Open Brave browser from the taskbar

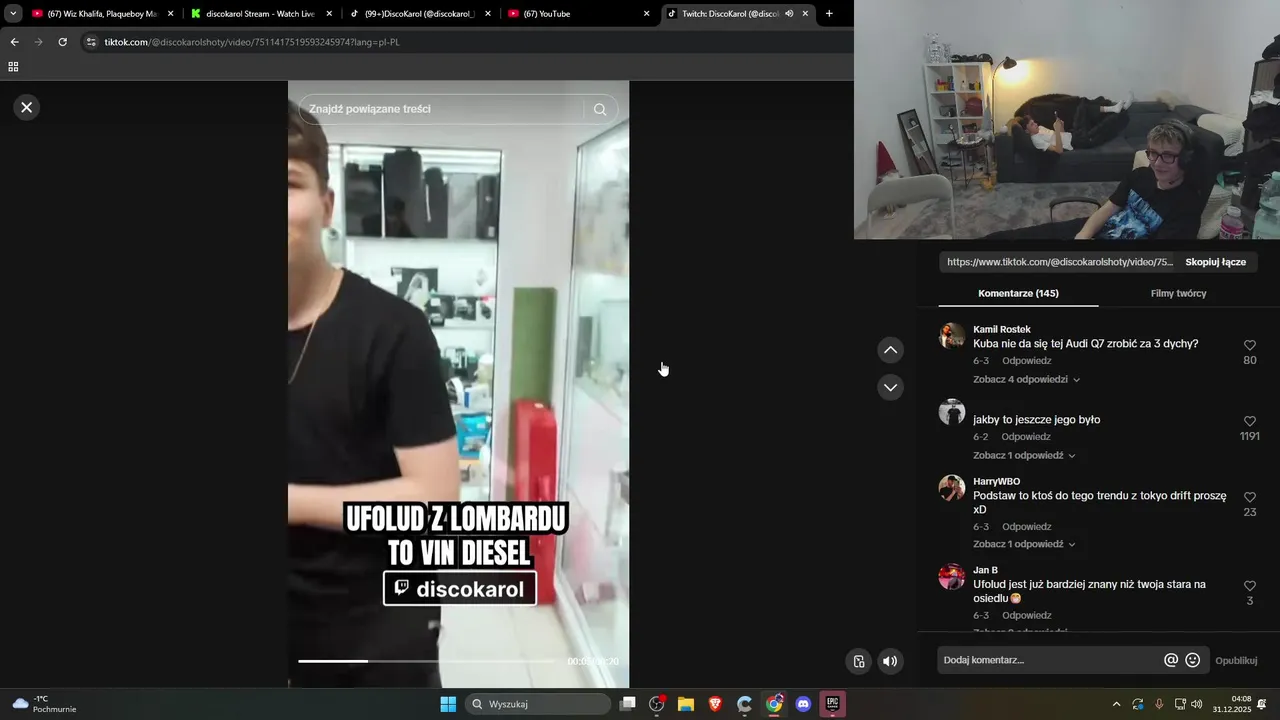point(715,704)
